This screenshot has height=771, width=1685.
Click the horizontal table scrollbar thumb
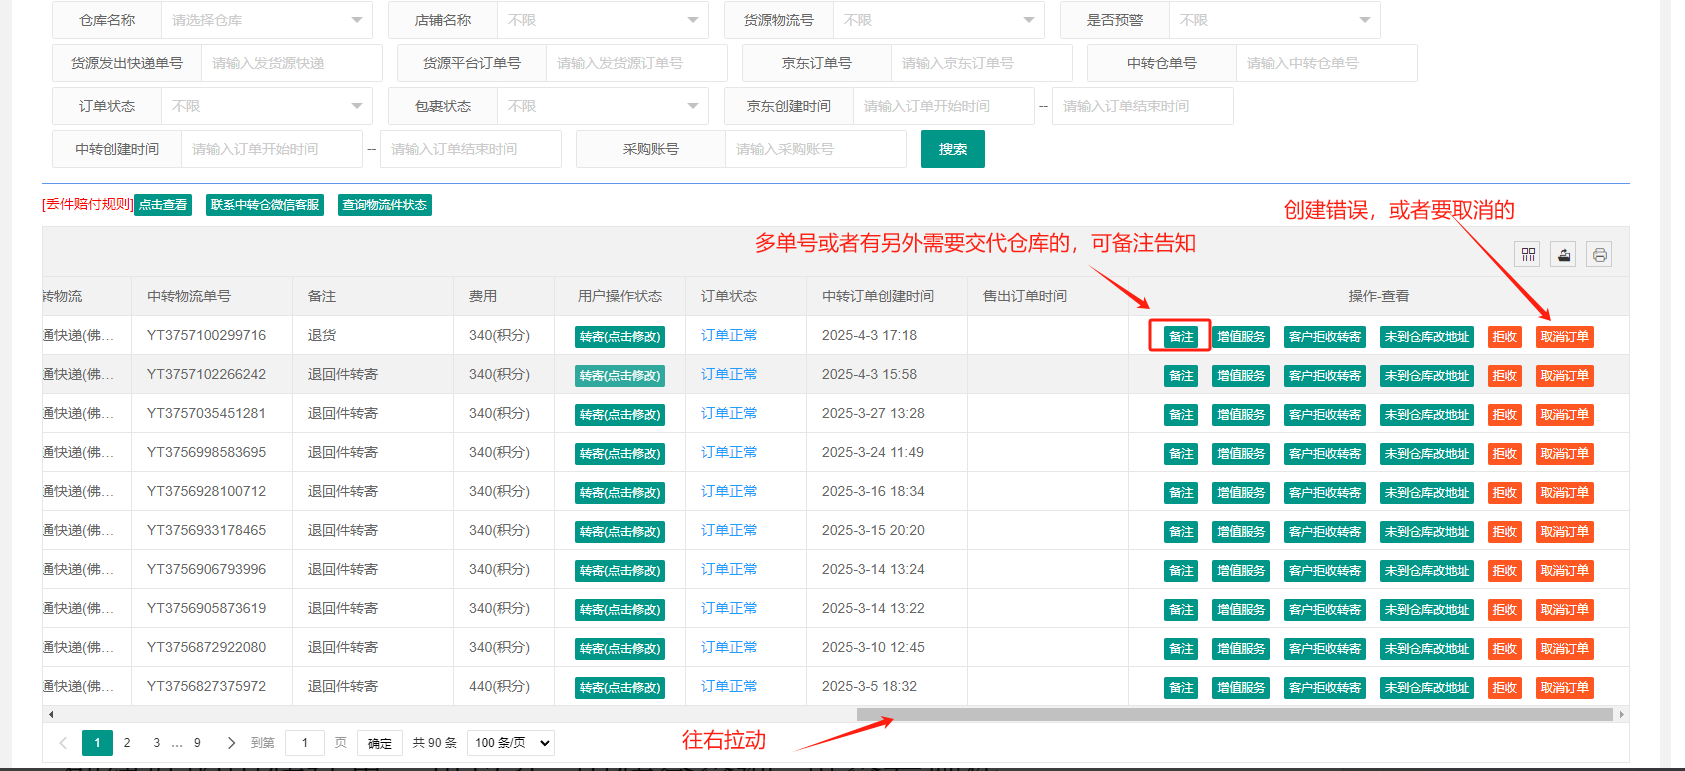click(x=1234, y=714)
